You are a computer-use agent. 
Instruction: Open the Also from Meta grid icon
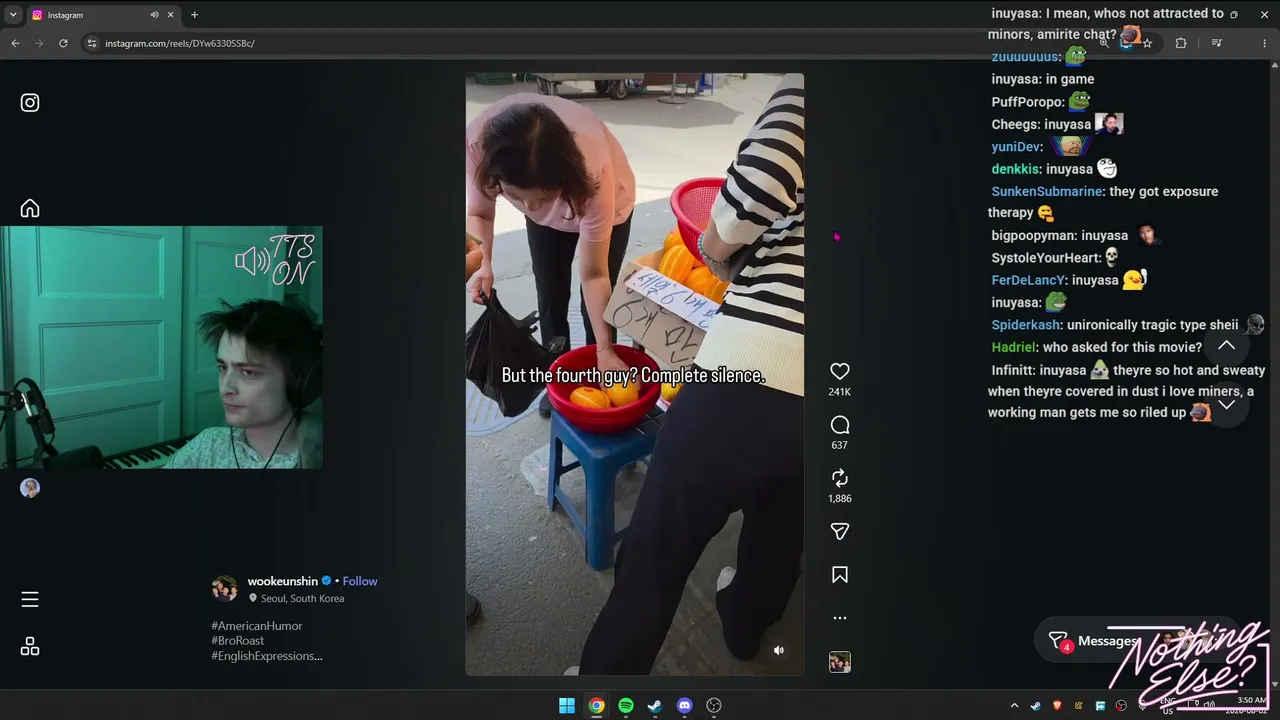[x=30, y=647]
